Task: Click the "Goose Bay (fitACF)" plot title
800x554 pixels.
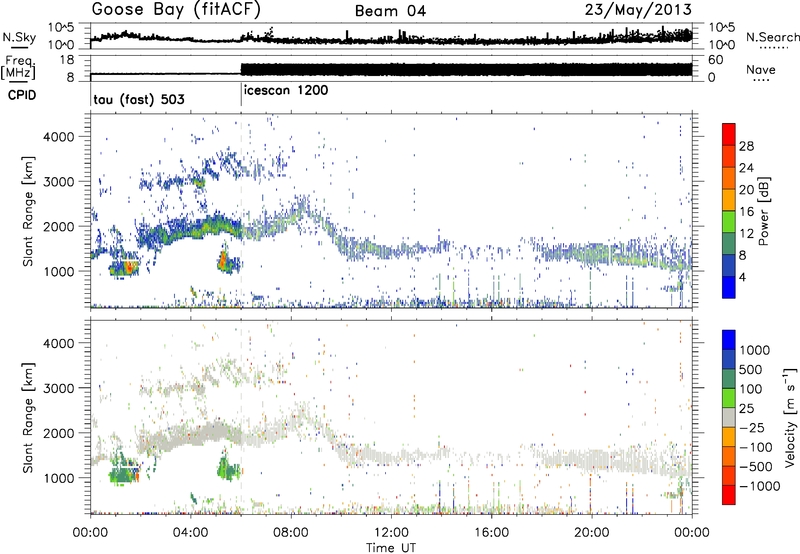Action: (x=176, y=10)
